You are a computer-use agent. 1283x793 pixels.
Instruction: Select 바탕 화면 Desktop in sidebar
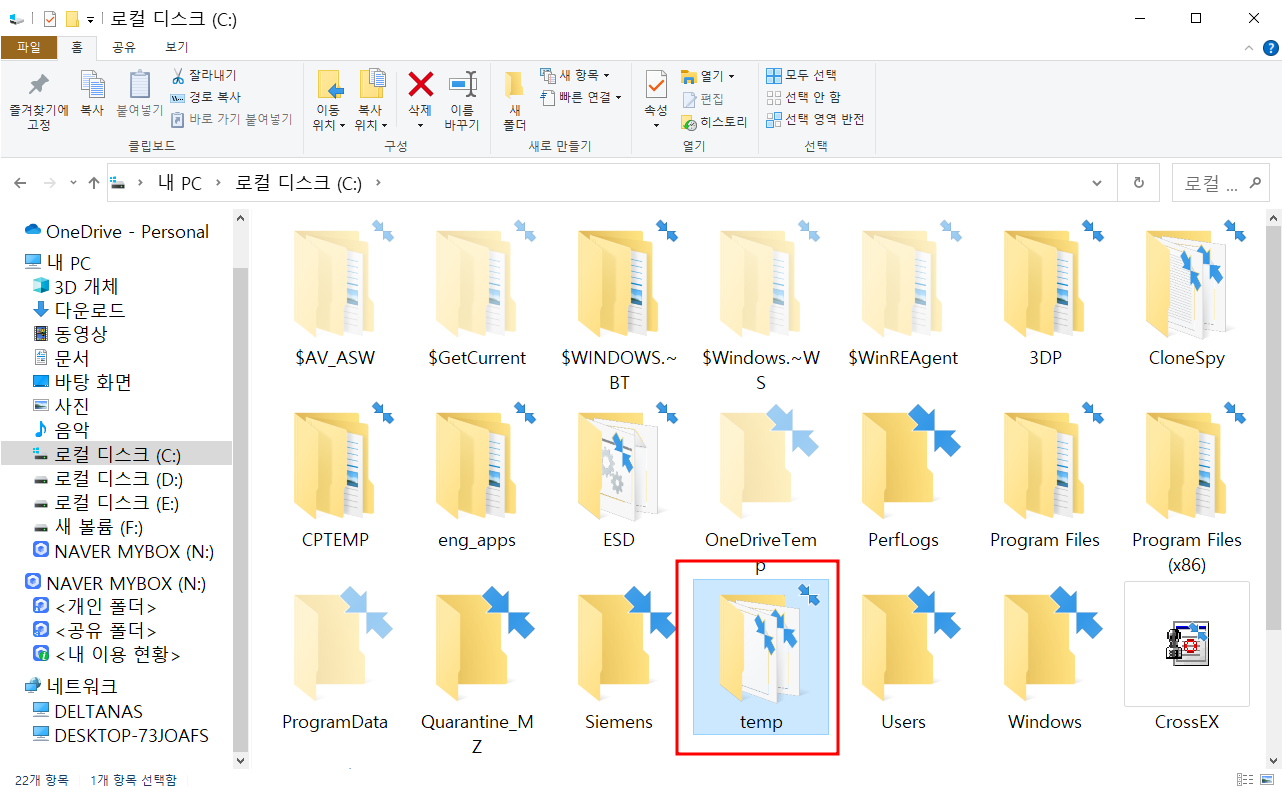pyautogui.click(x=82, y=382)
